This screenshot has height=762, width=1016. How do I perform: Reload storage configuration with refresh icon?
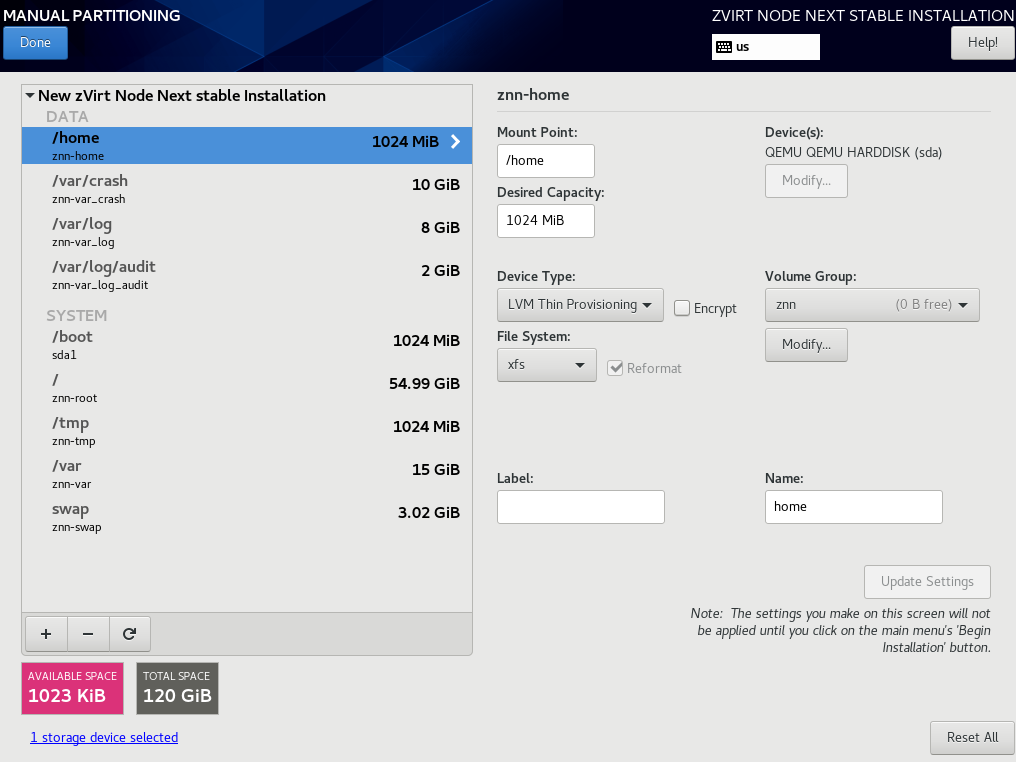[130, 634]
